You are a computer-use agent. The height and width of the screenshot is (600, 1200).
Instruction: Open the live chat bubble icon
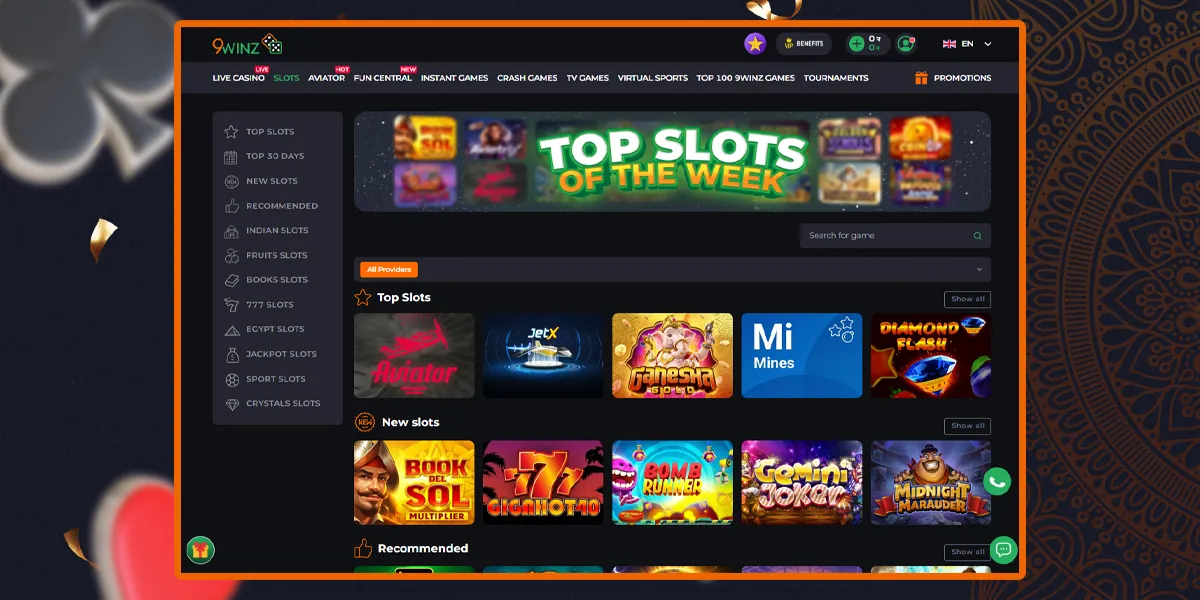(x=1003, y=549)
